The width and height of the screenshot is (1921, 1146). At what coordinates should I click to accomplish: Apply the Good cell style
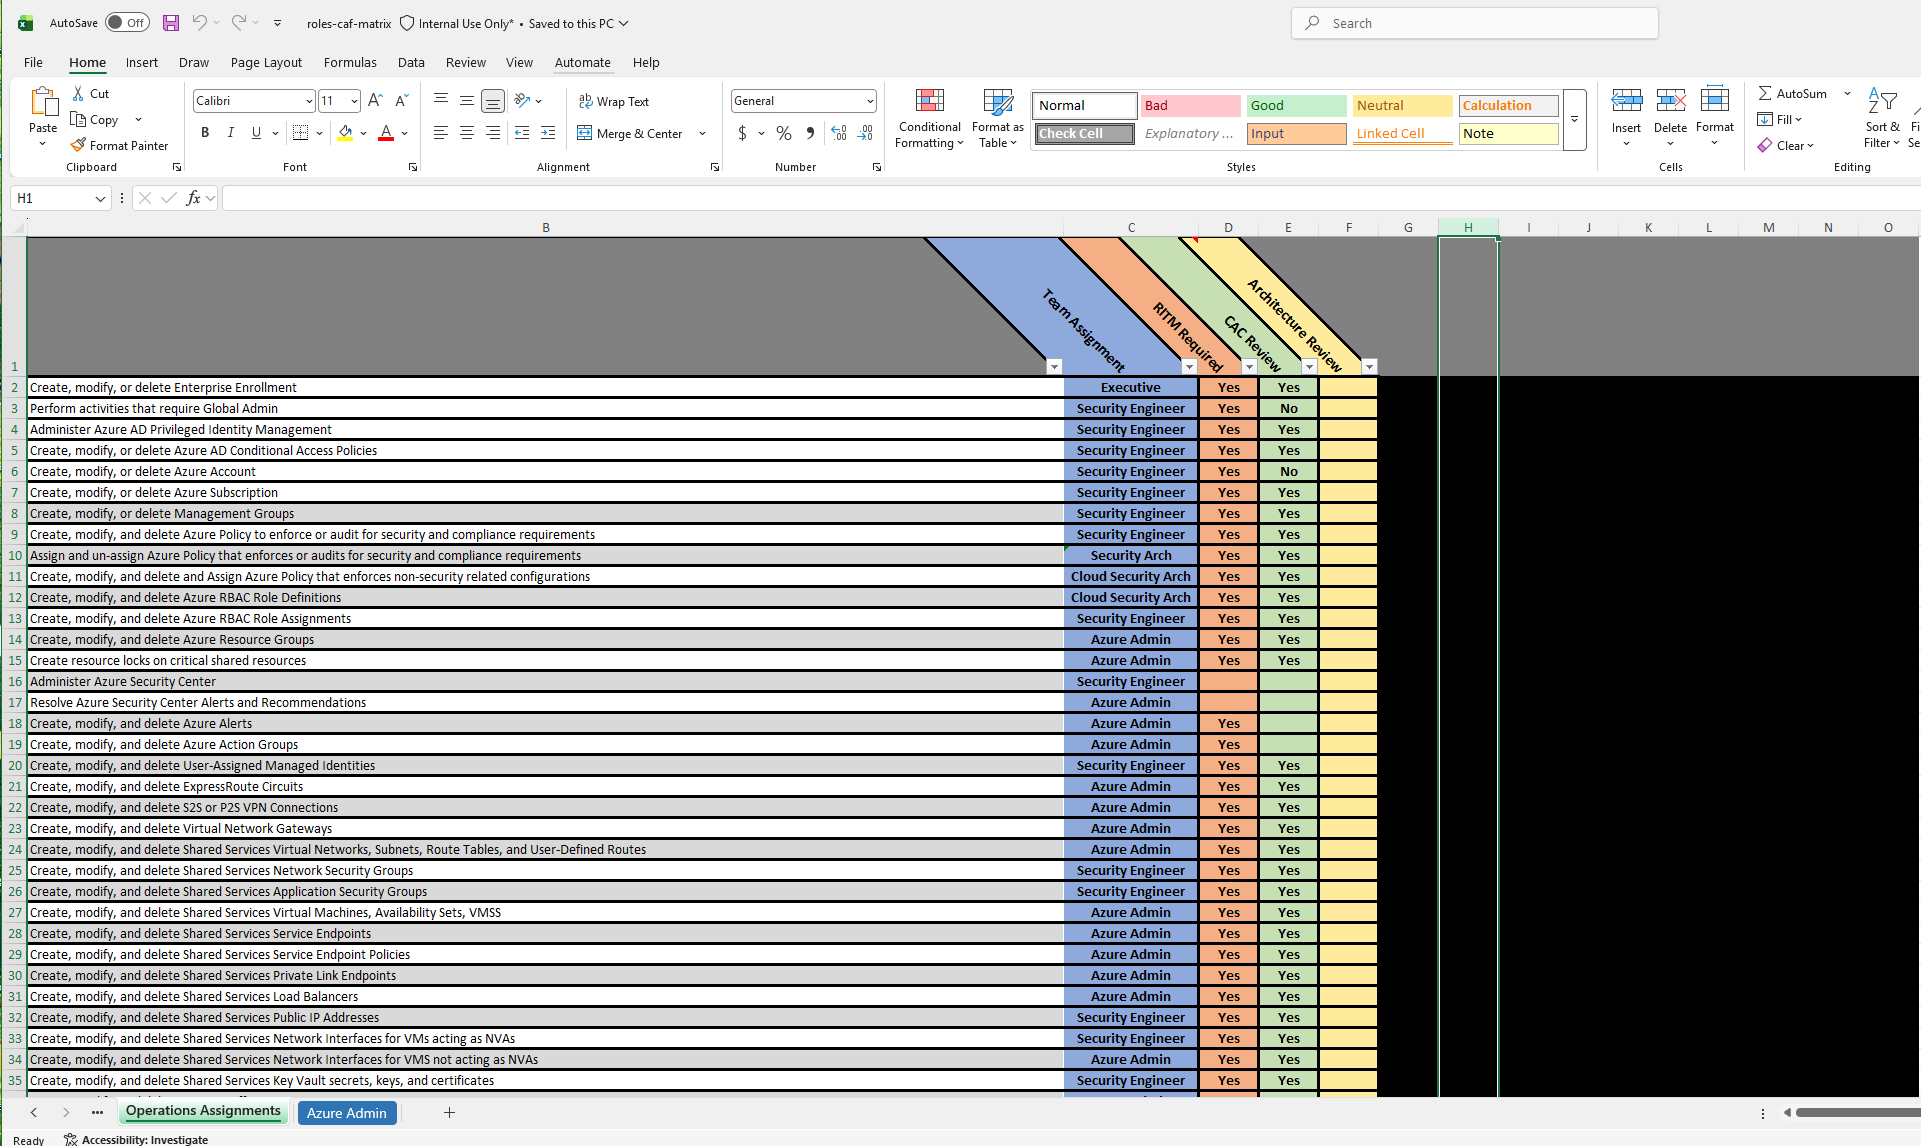pos(1296,105)
